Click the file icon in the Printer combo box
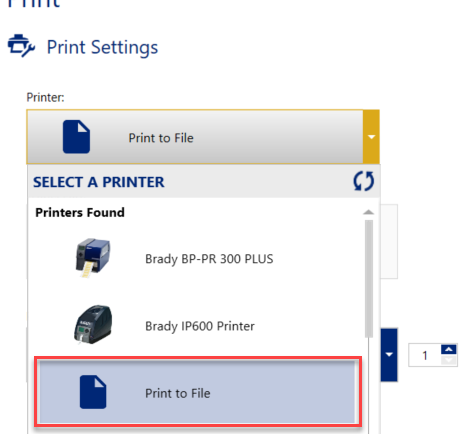 pos(76,137)
